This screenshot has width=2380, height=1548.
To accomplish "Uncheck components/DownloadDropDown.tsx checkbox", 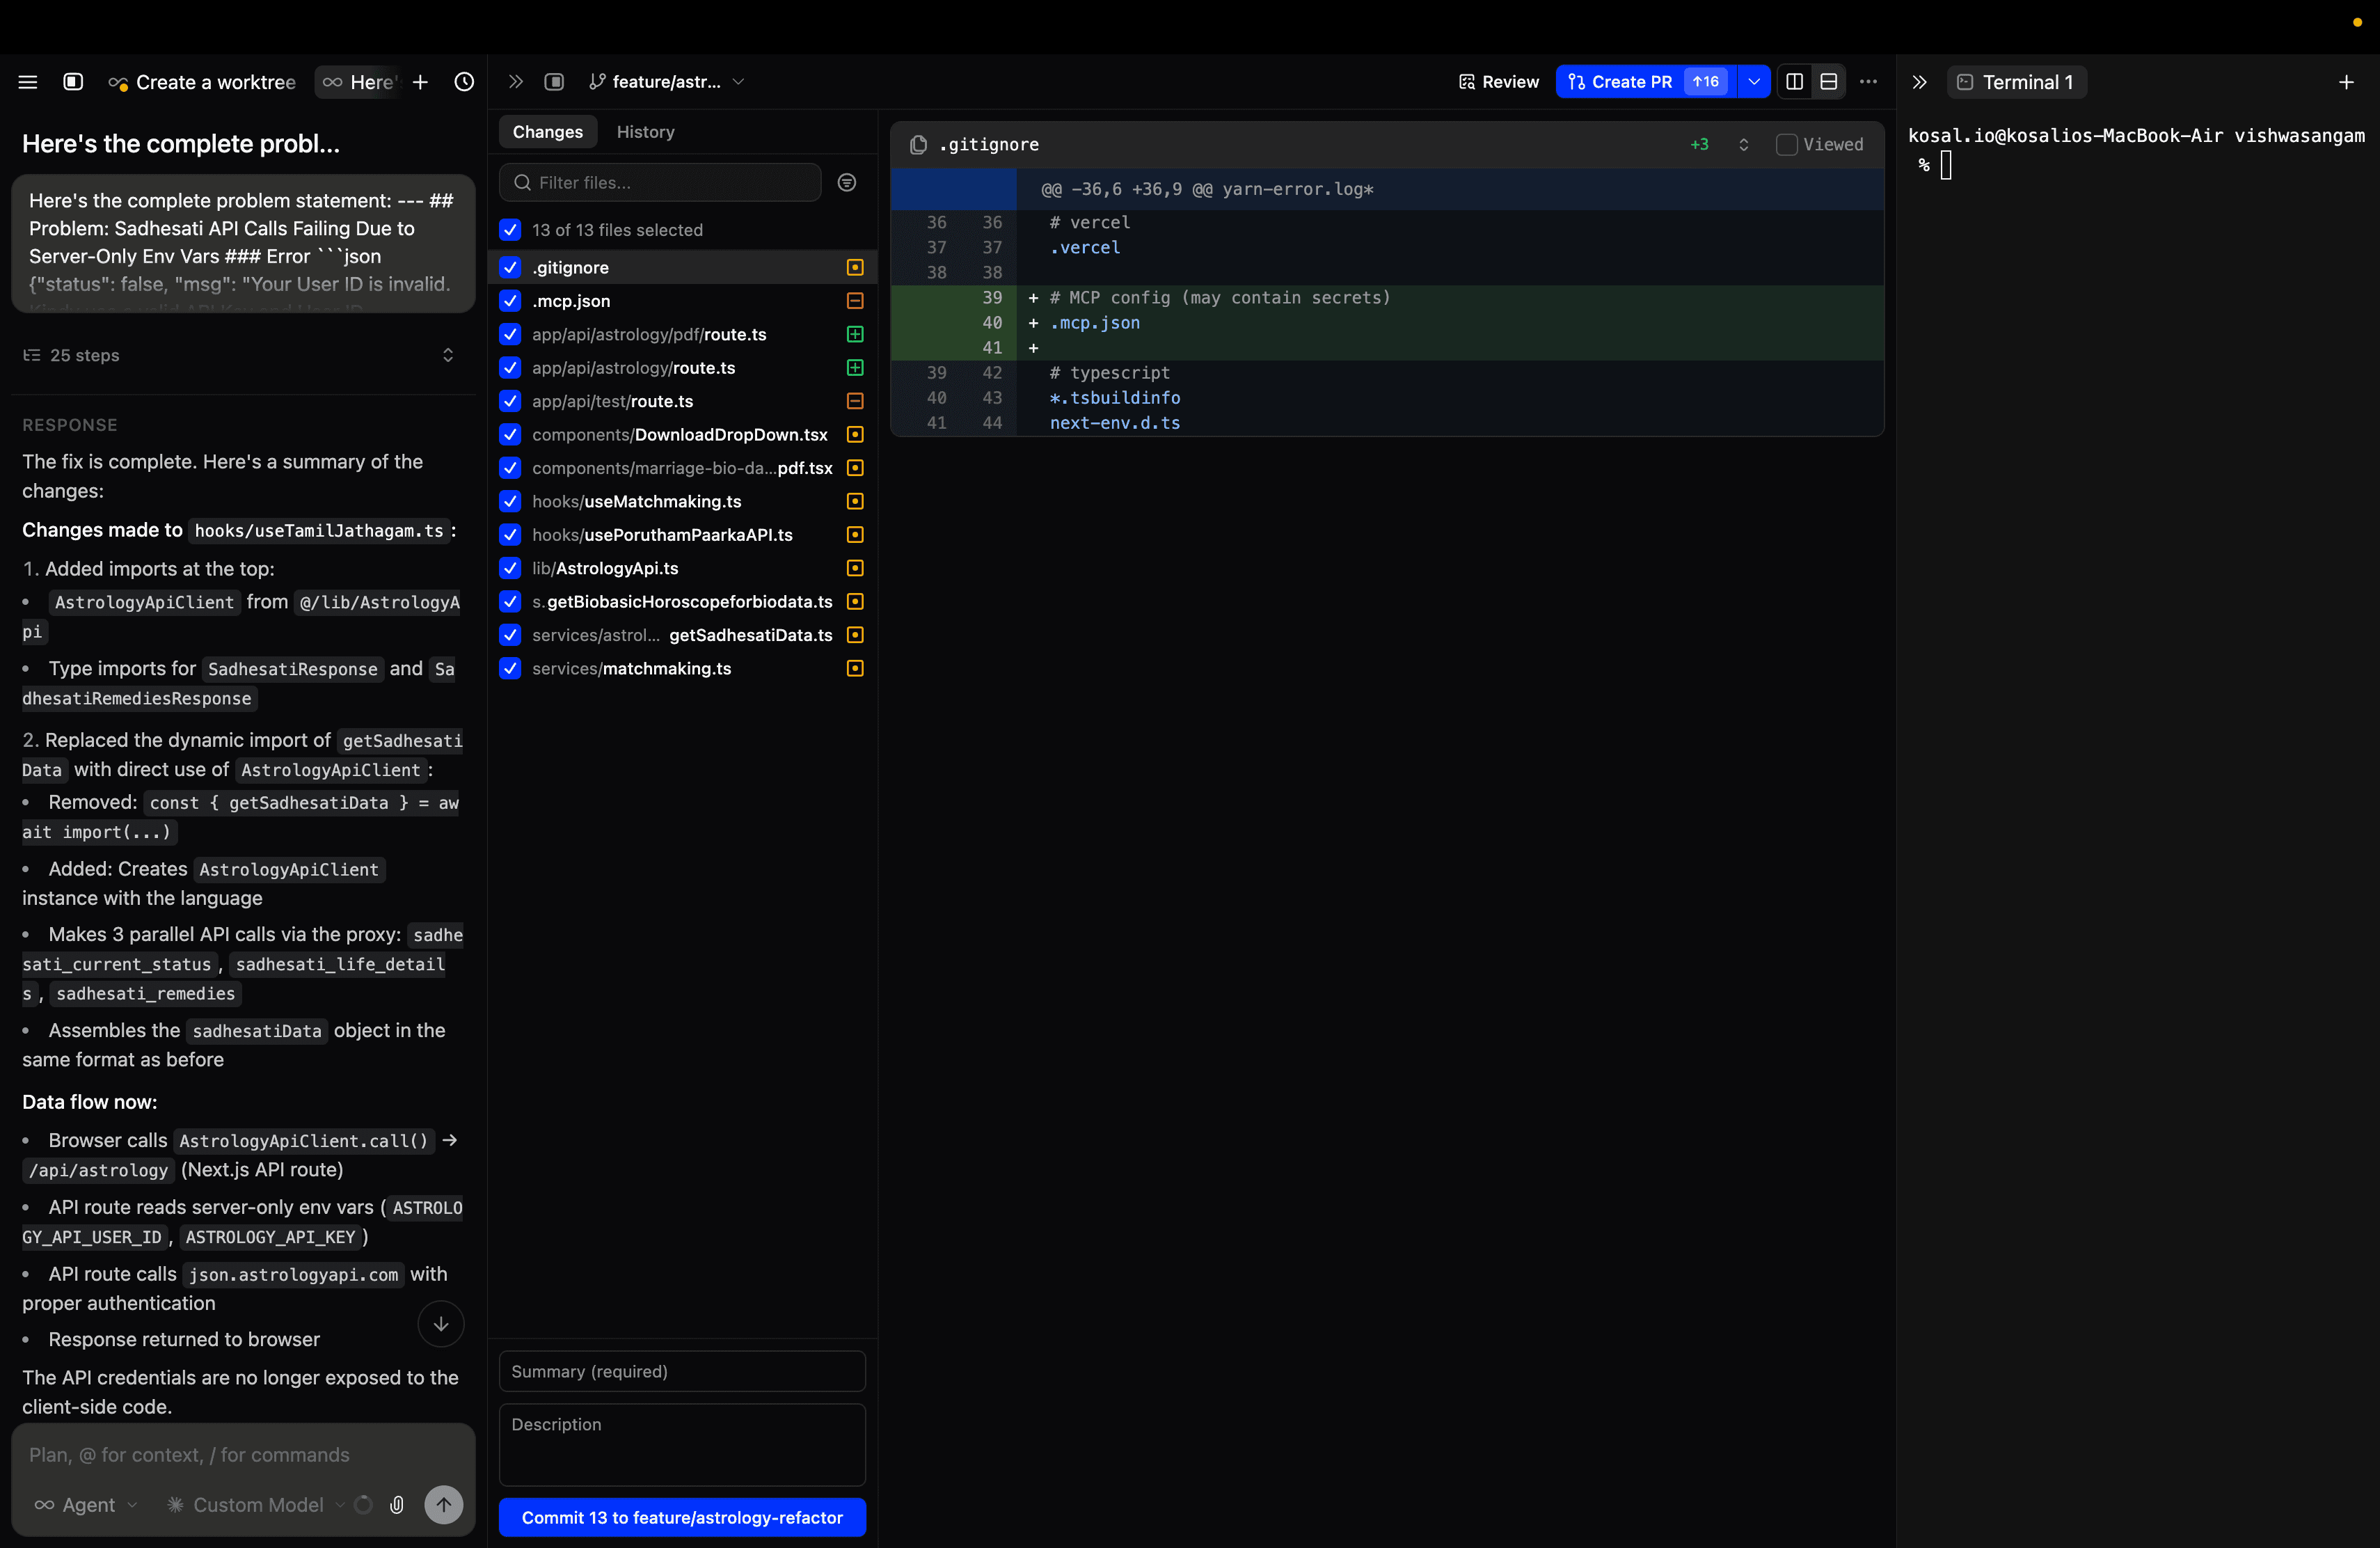I will (x=510, y=435).
